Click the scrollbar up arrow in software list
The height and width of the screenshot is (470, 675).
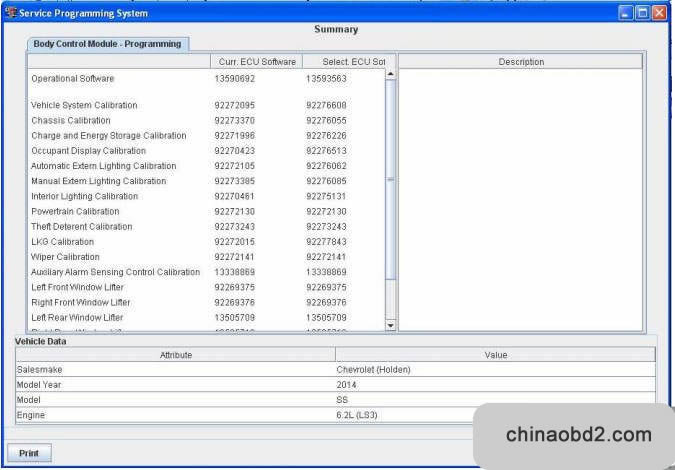click(390, 74)
